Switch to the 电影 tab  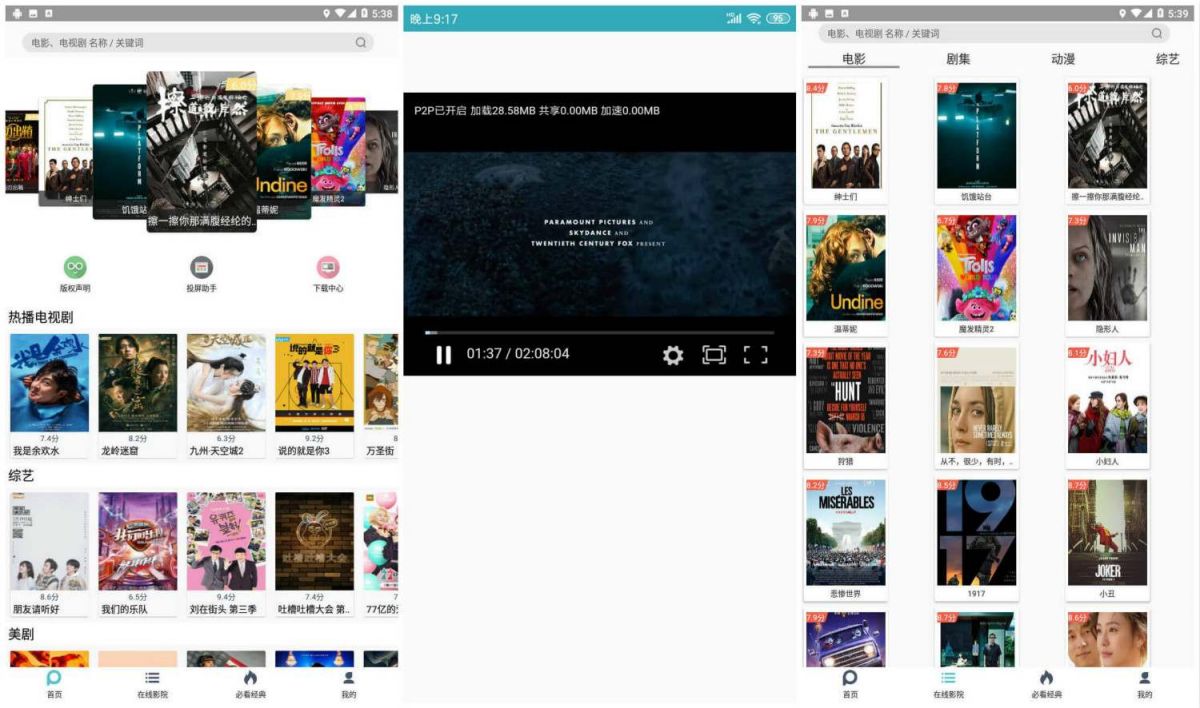point(854,59)
